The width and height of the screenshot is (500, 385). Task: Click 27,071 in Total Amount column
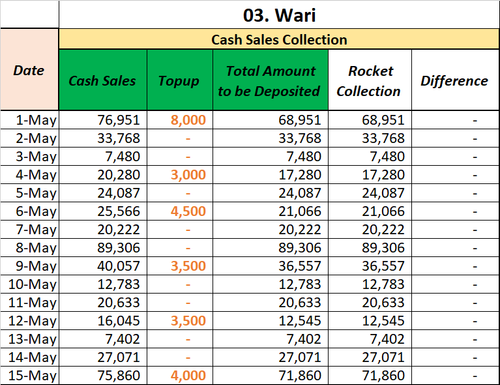pyautogui.click(x=270, y=357)
